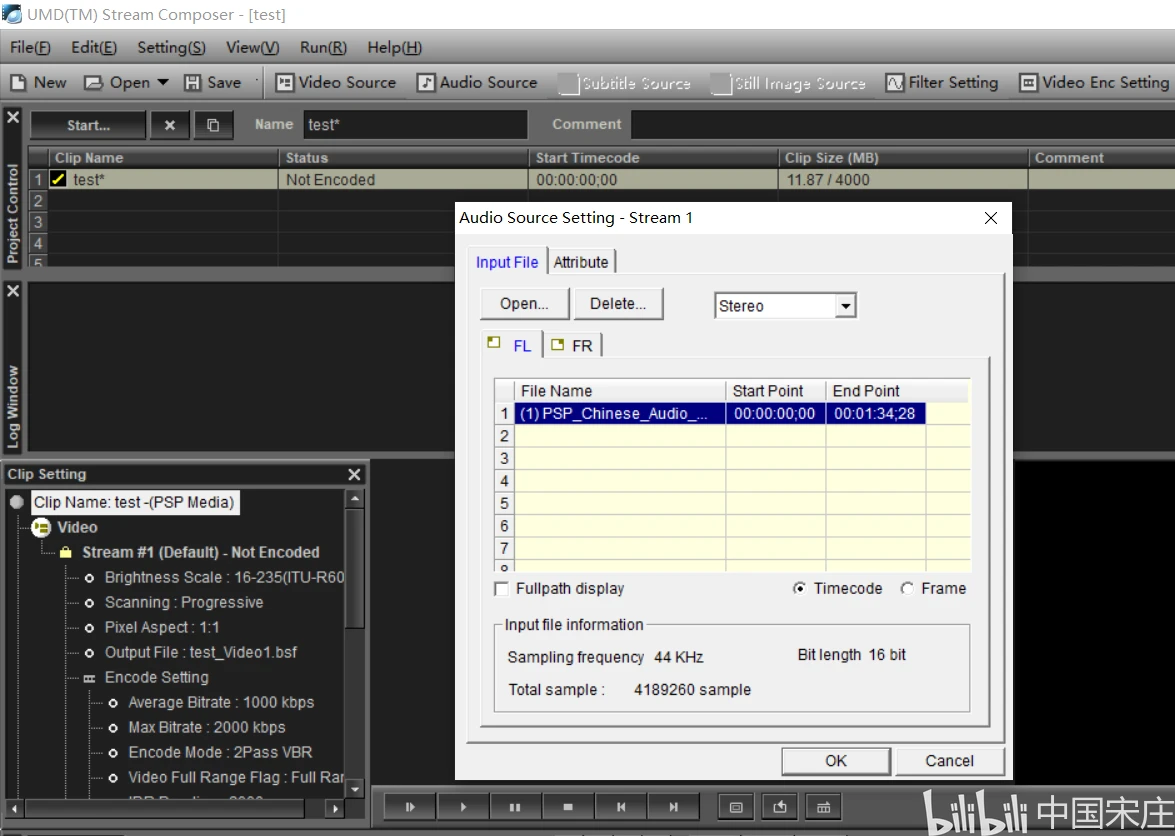Toggle the checkbox for test clip row
This screenshot has width=1175, height=836.
(59, 180)
